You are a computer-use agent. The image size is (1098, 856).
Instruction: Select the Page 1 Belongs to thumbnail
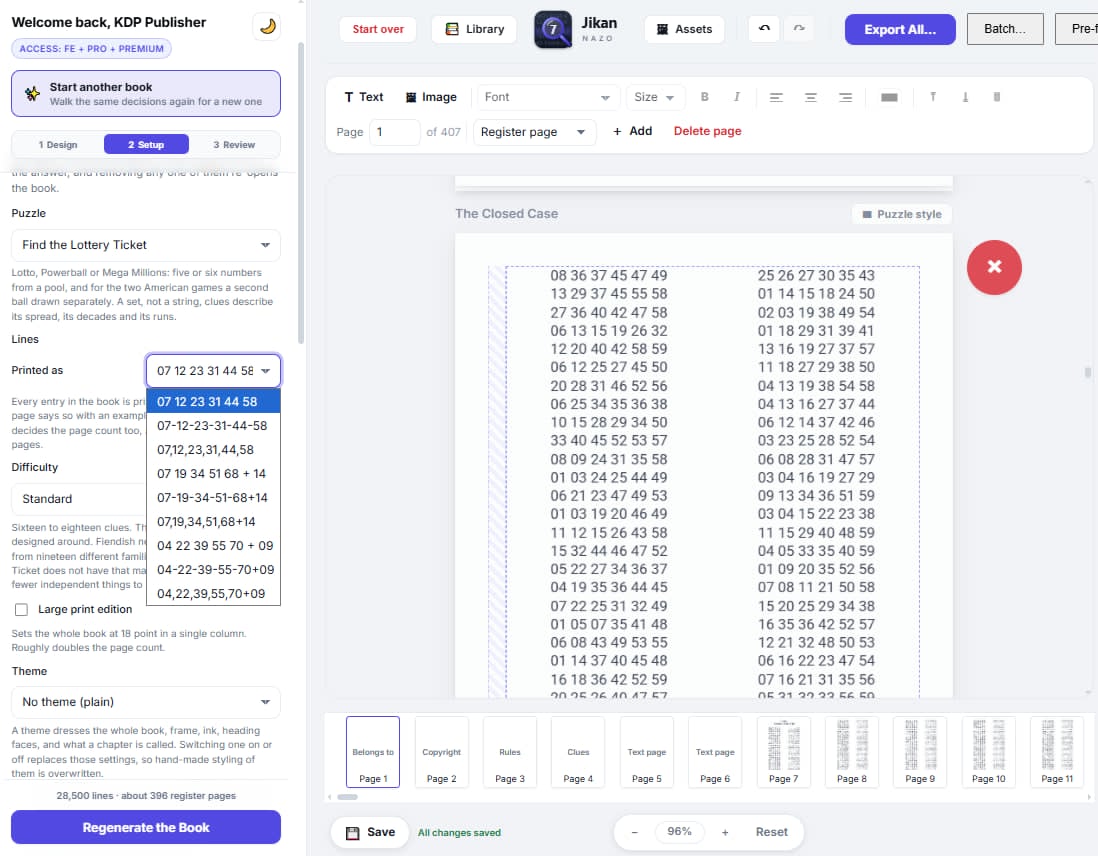373,752
